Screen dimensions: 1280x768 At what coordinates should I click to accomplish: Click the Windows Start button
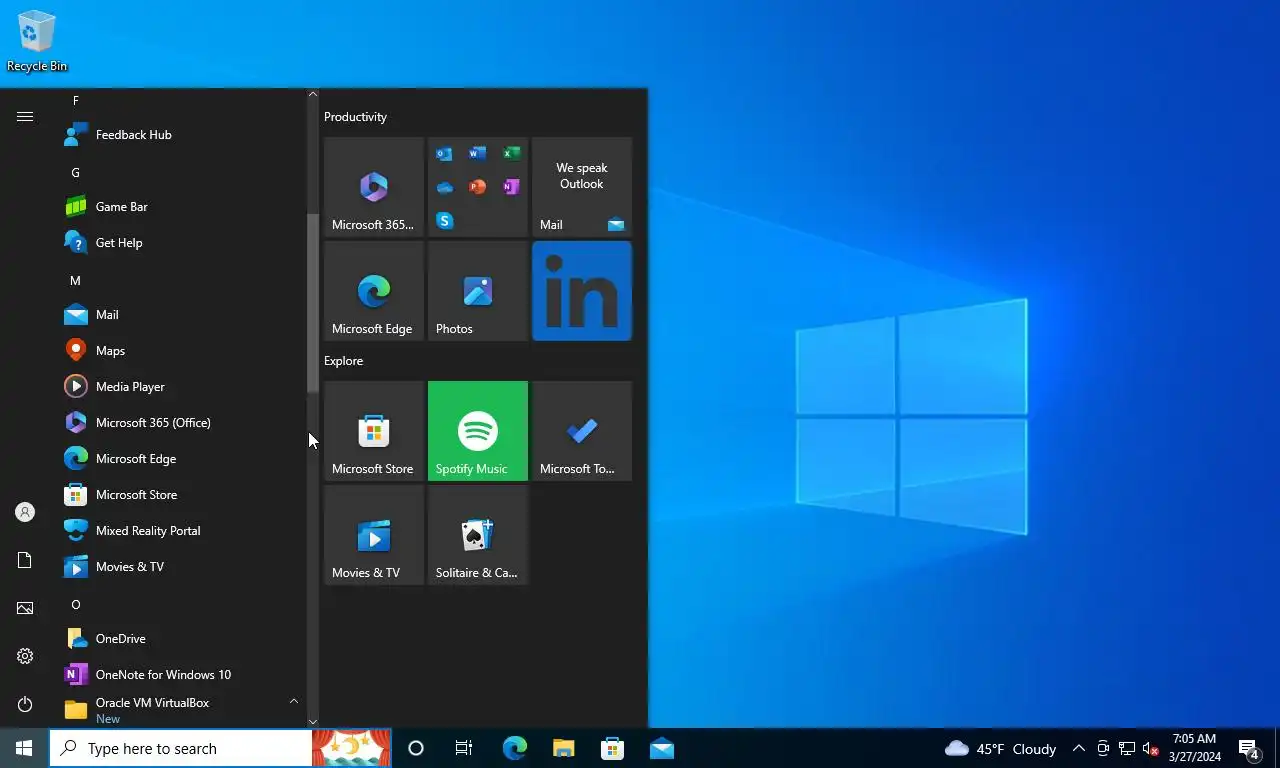(x=24, y=748)
